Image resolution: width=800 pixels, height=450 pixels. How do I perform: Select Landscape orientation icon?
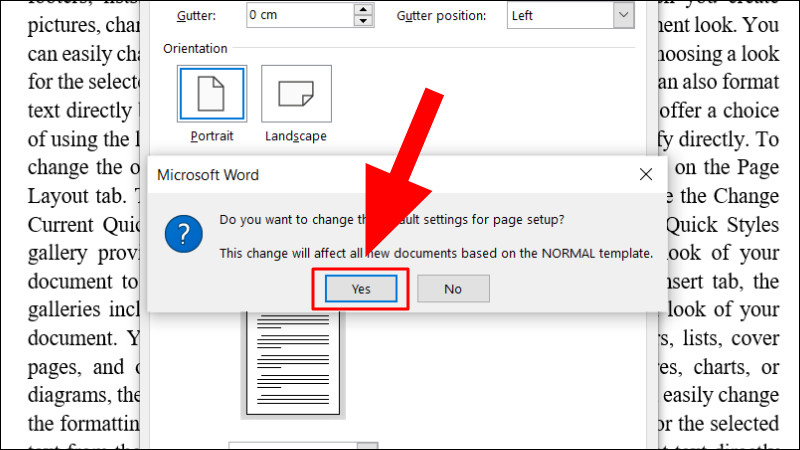click(x=296, y=93)
